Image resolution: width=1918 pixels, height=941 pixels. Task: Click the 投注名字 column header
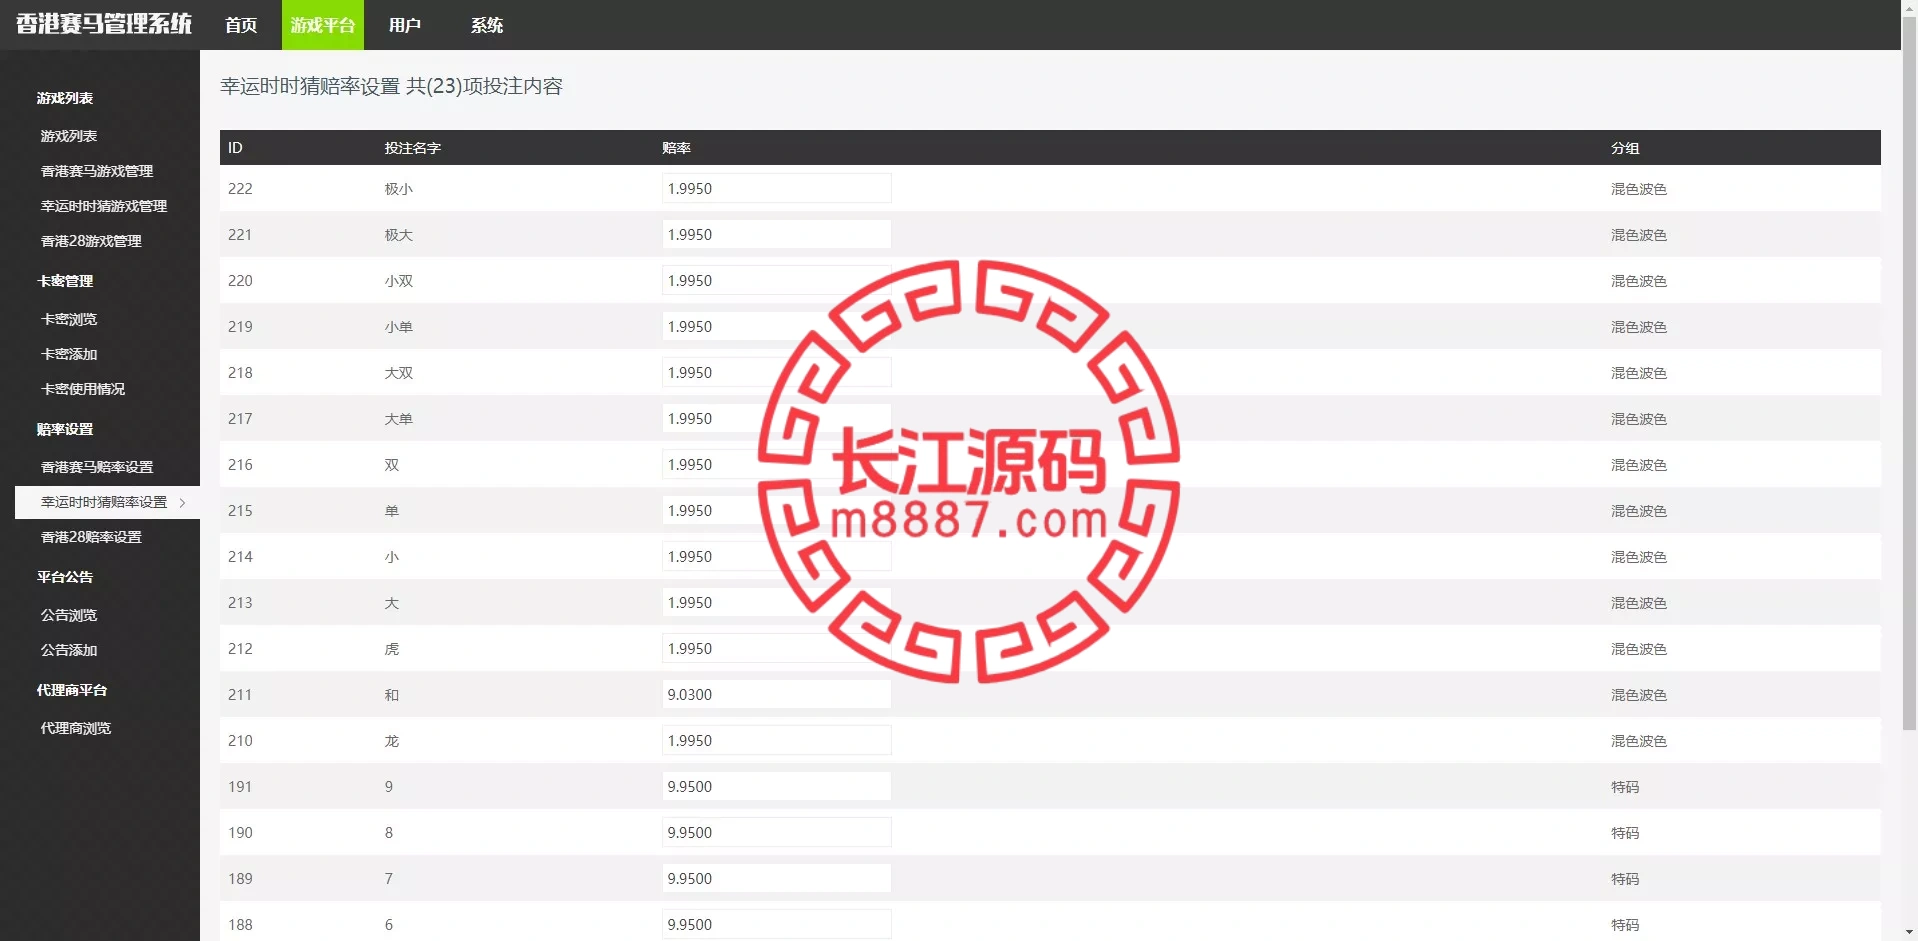coord(413,148)
